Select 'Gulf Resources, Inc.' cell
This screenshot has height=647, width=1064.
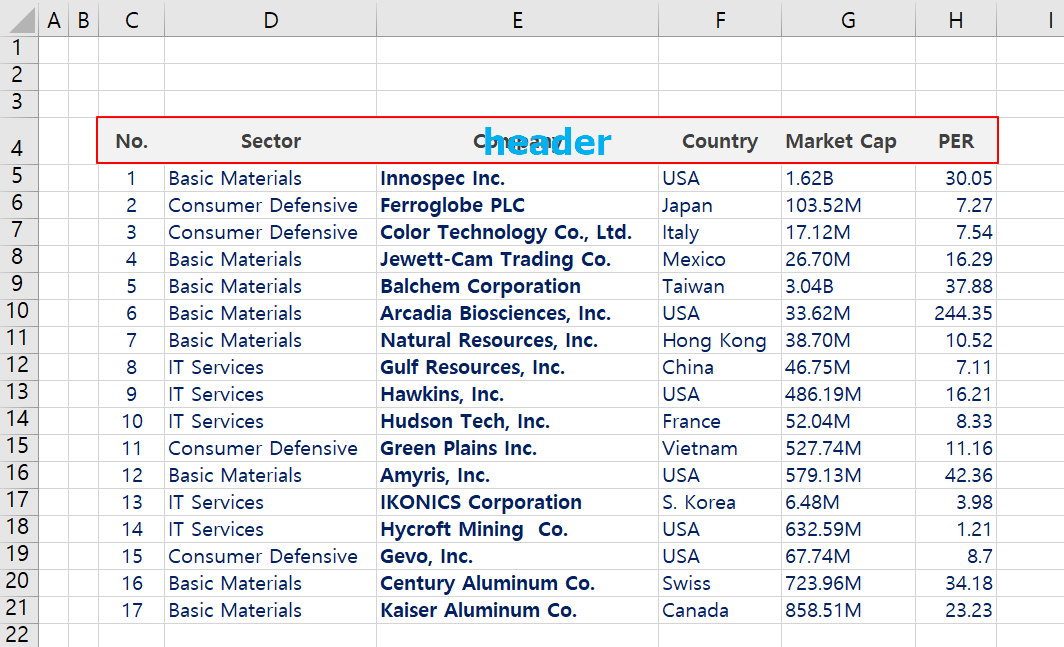517,367
